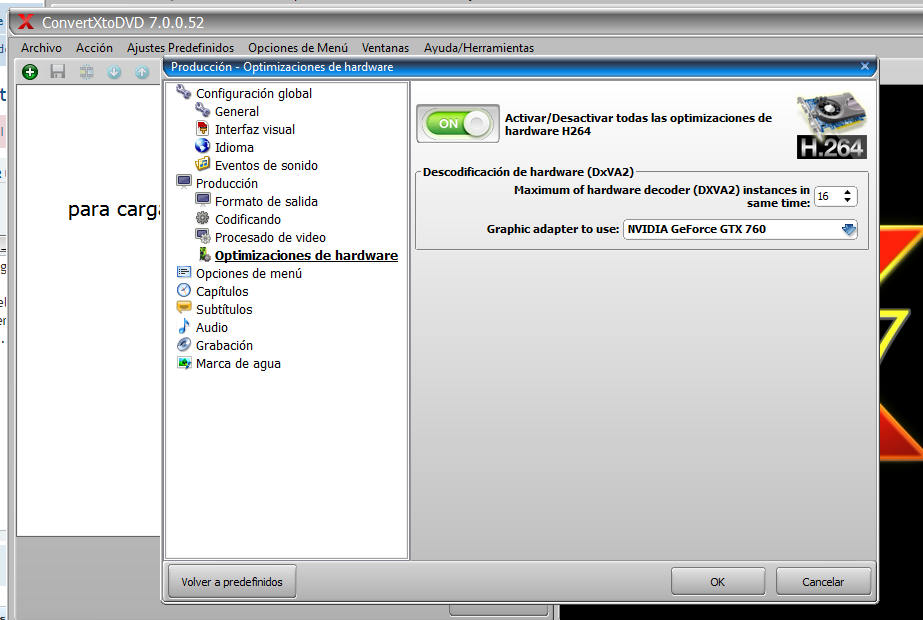Click the Grabación disc icon
923x620 pixels.
[x=184, y=344]
